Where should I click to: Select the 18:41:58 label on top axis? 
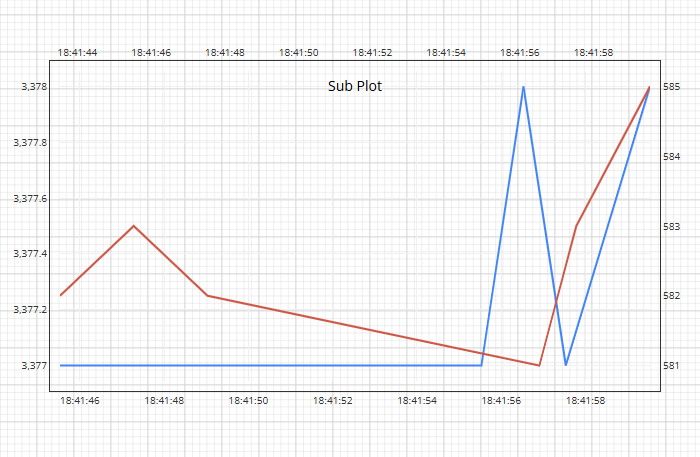coord(594,52)
